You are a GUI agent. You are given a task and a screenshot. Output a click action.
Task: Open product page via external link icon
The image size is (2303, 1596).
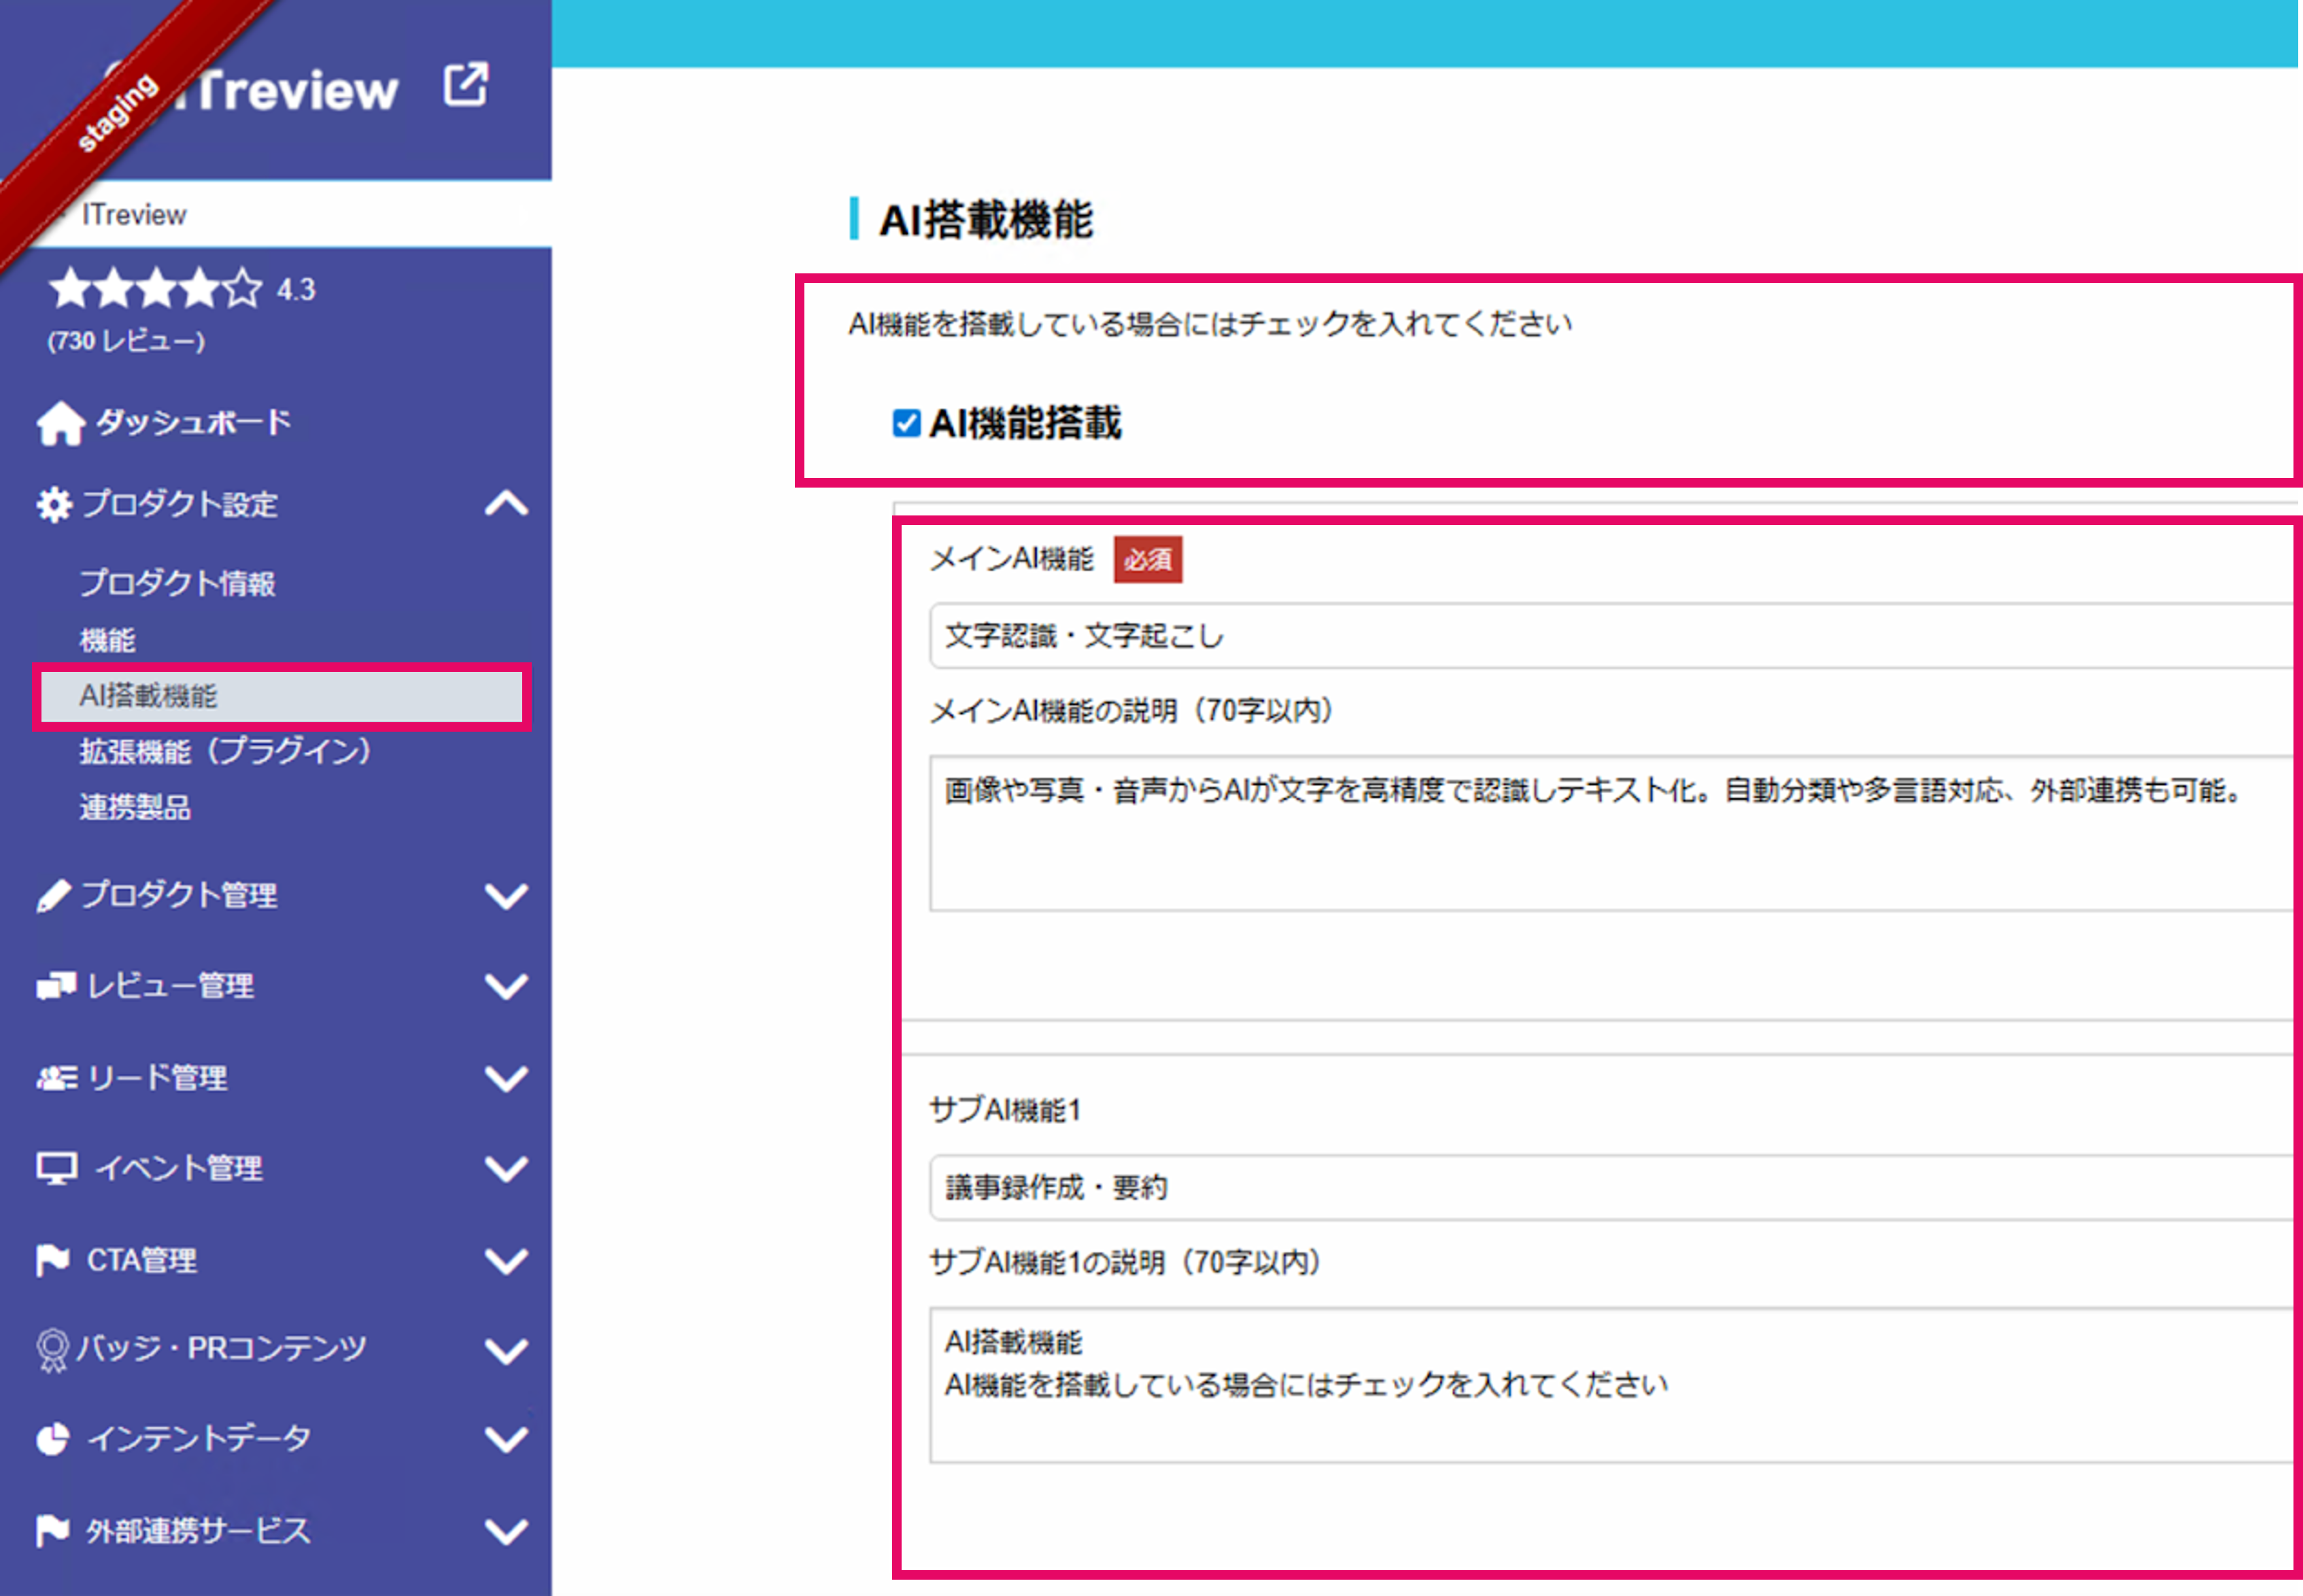pos(466,86)
